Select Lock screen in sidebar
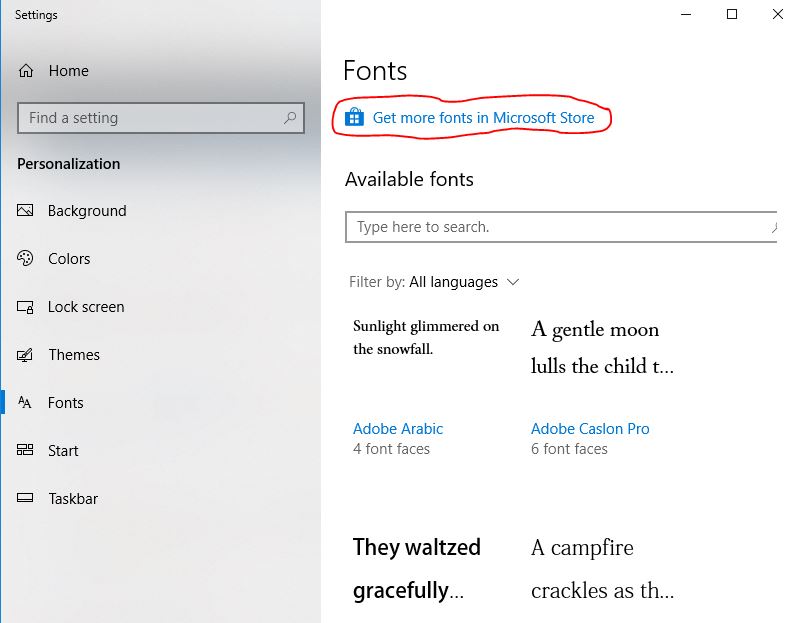The height and width of the screenshot is (623, 793). 86,306
